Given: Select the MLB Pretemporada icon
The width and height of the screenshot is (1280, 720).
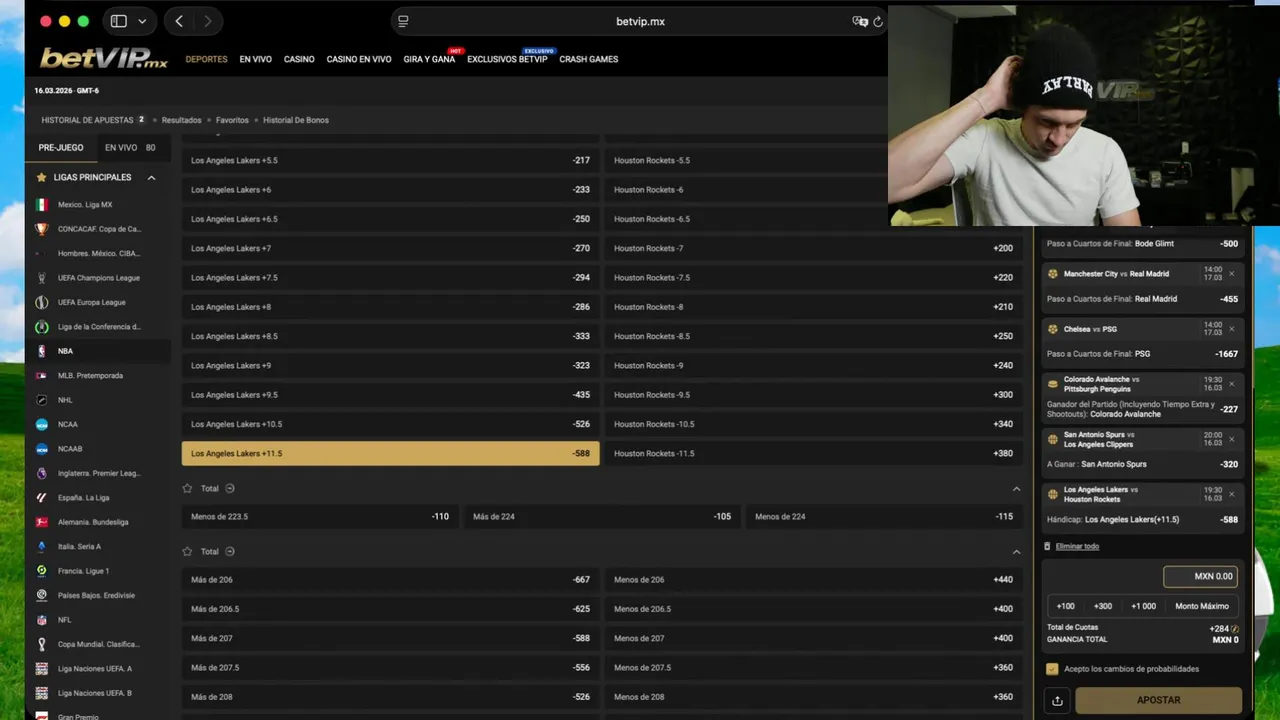Looking at the screenshot, I should pyautogui.click(x=41, y=376).
